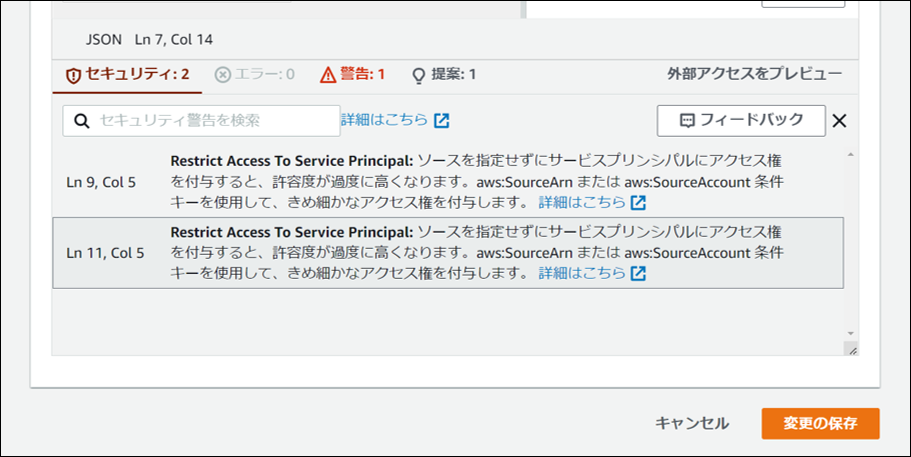The height and width of the screenshot is (457, 911).
Task: Close the findings panel with the X
Action: [x=839, y=121]
